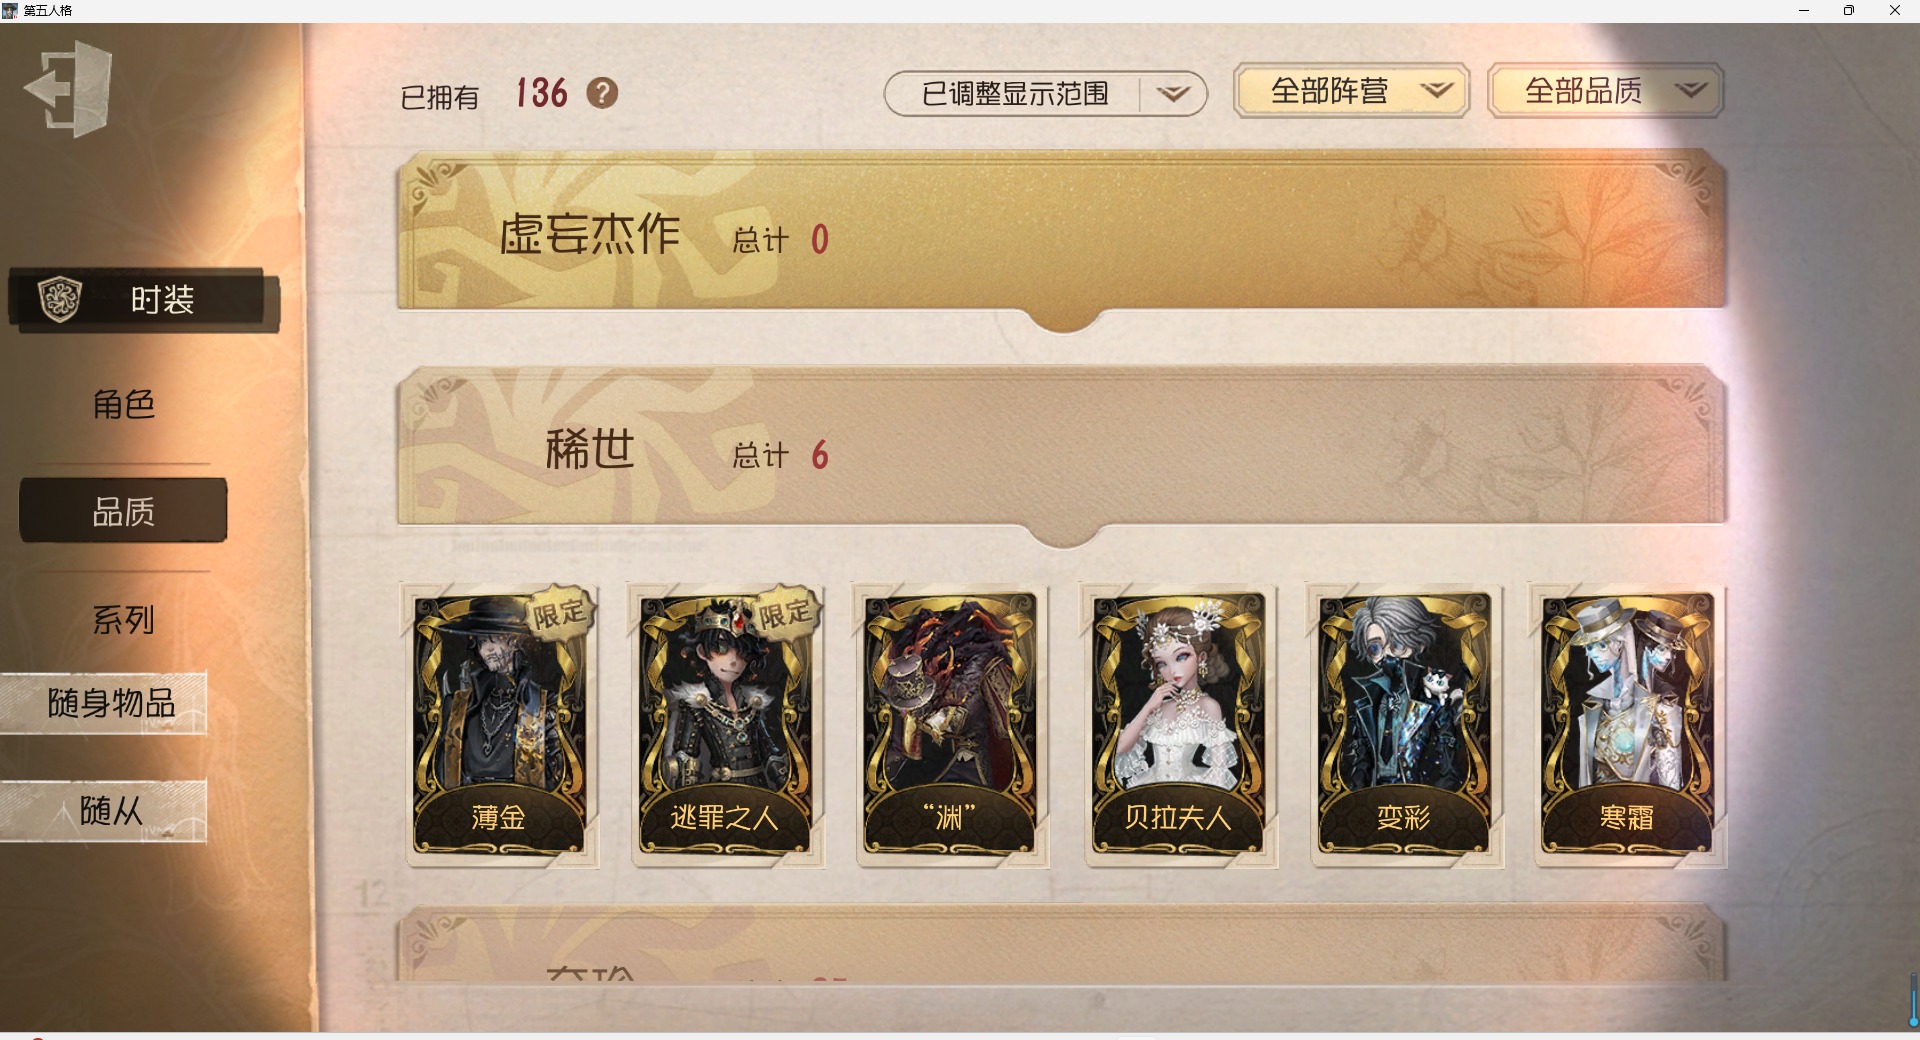The width and height of the screenshot is (1920, 1040).
Task: Open the 随从 section
Action: (104, 810)
